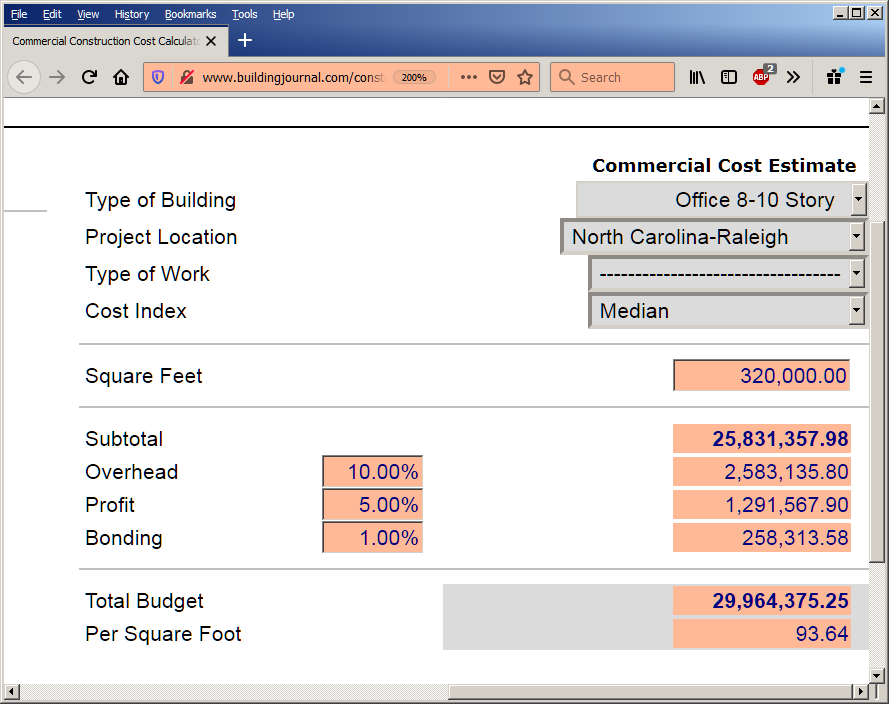Reload the page with the refresh icon
The height and width of the screenshot is (704, 889).
[89, 77]
